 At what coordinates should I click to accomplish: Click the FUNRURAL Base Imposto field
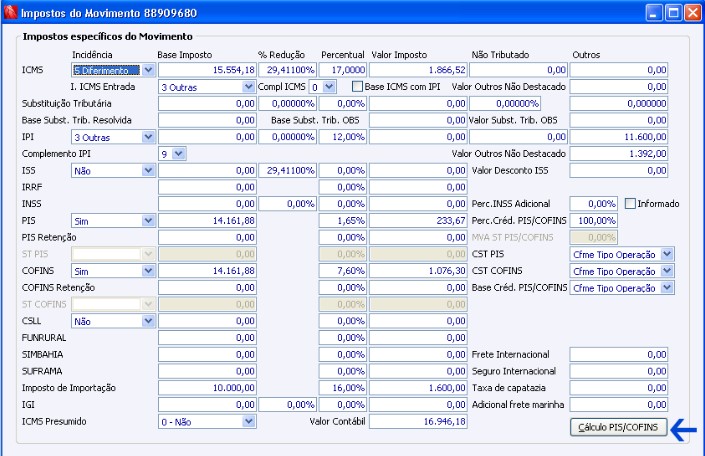point(207,338)
